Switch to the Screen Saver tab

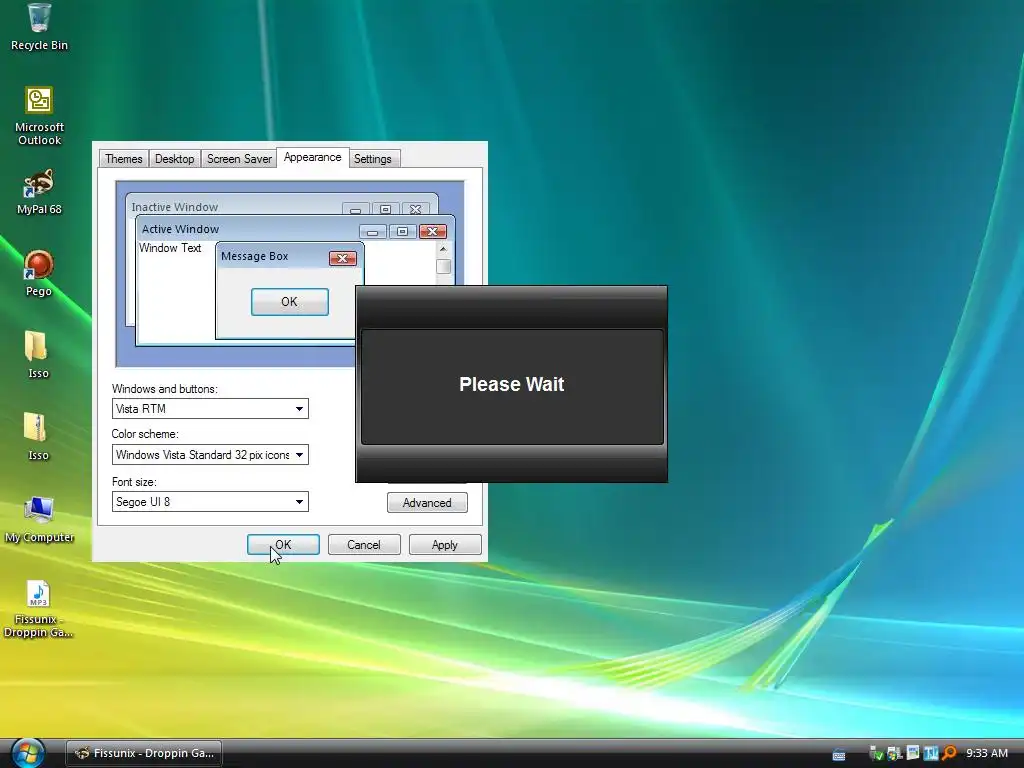(239, 159)
